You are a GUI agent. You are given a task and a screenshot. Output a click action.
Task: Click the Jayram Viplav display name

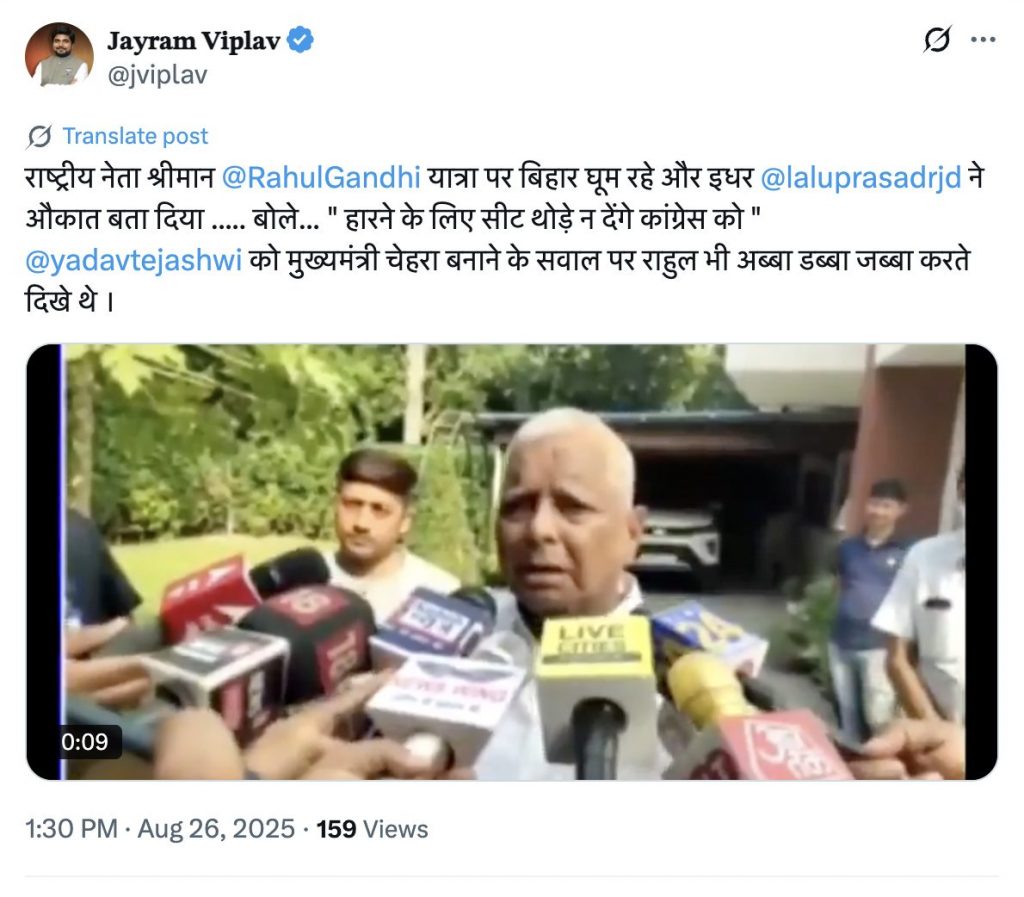(x=193, y=40)
